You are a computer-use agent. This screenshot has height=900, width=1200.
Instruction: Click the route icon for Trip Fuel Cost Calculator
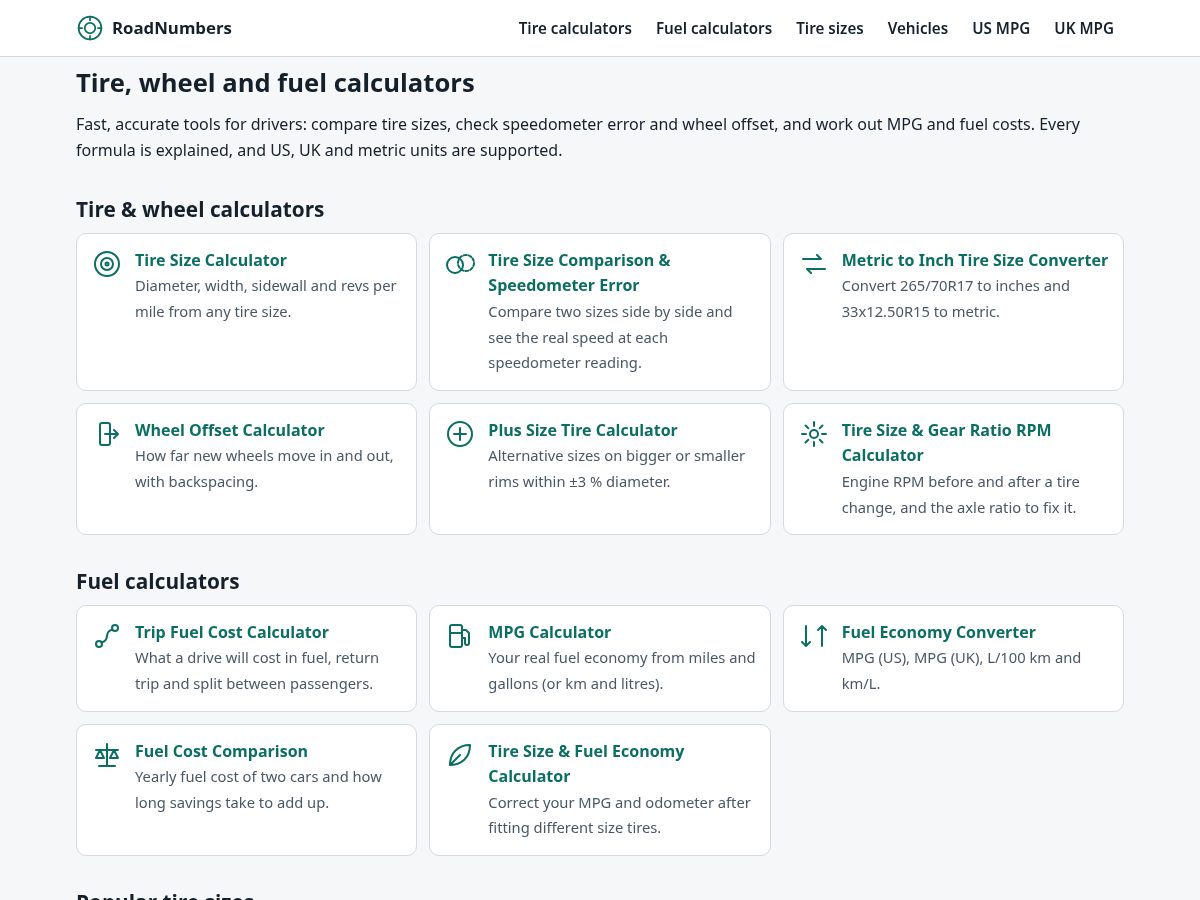(107, 636)
